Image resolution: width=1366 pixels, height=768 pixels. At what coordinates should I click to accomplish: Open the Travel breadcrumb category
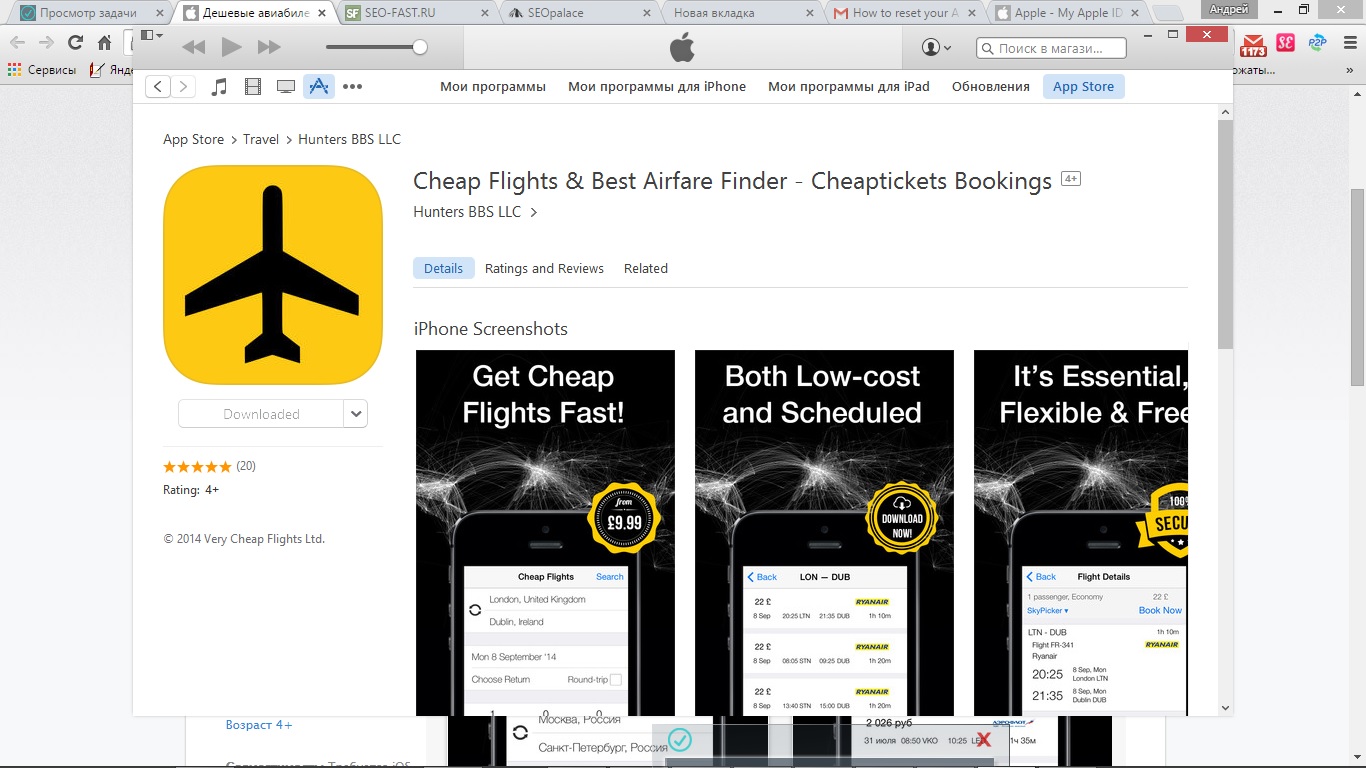(261, 139)
